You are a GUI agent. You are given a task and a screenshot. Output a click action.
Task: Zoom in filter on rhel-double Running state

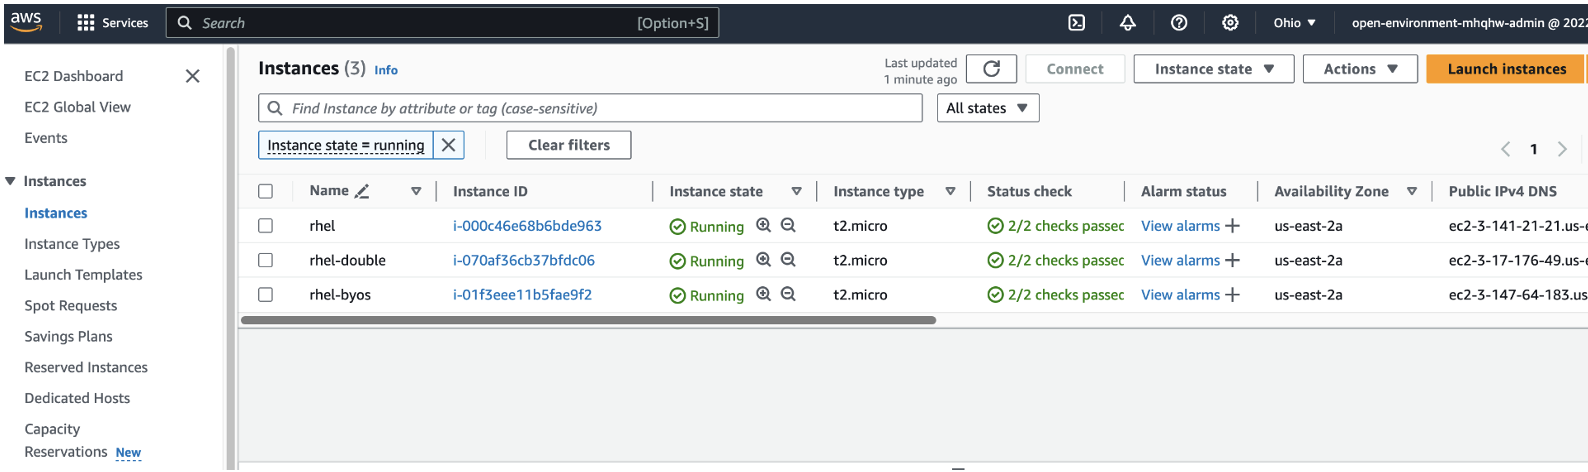764,260
